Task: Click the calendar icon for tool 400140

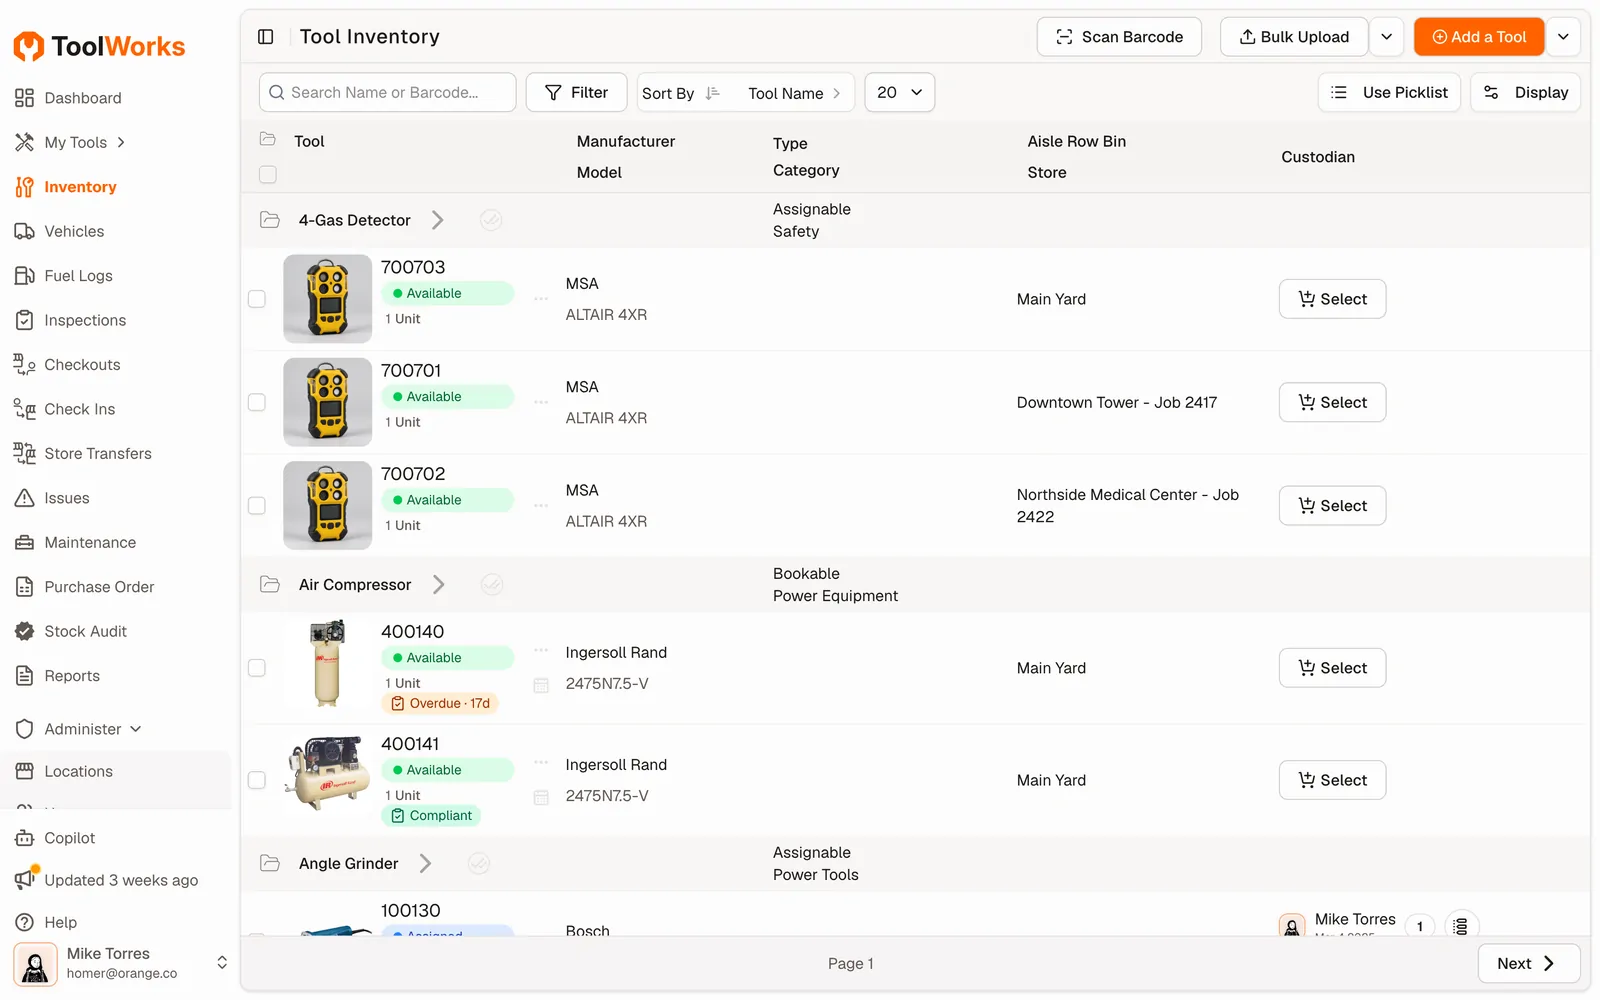Action: [x=541, y=685]
